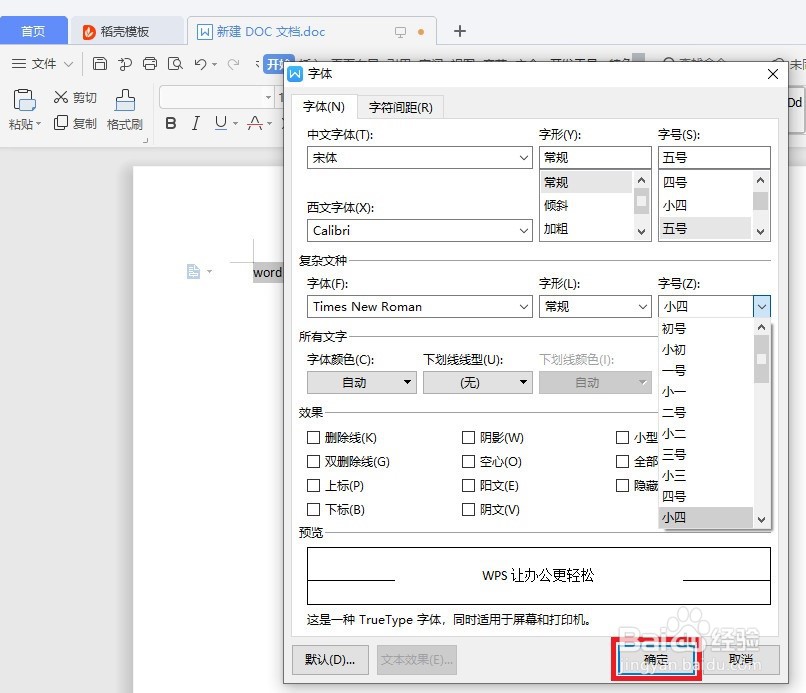This screenshot has height=693, width=806.
Task: Open the 文件 menu
Action: tap(43, 62)
